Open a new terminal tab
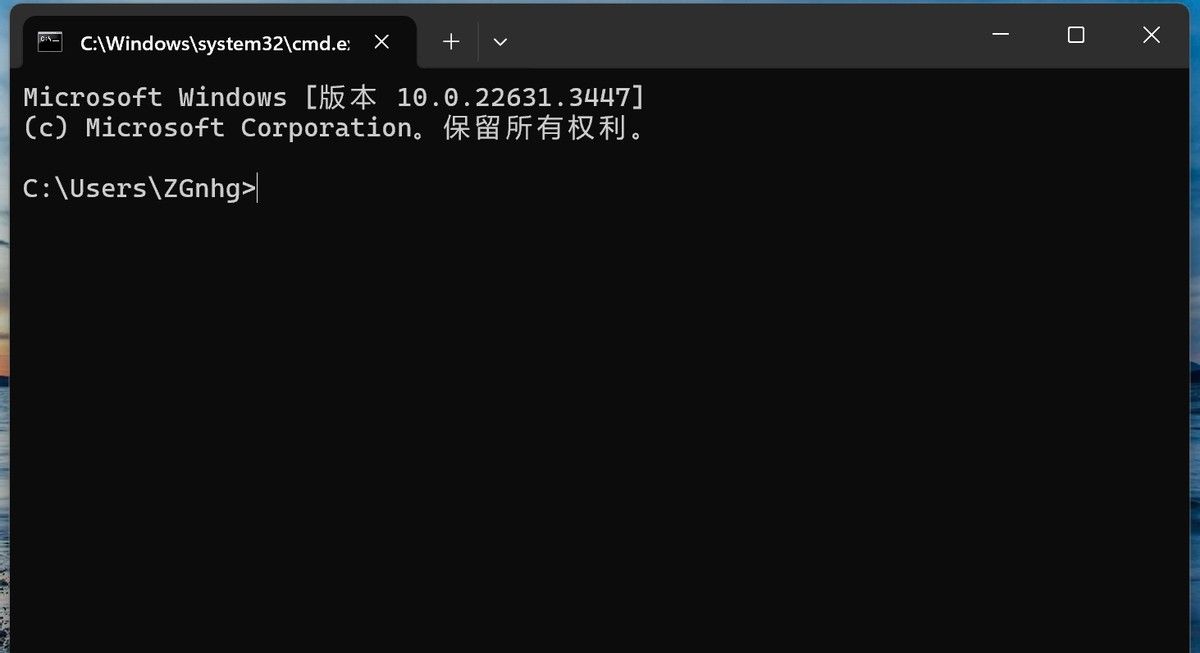Viewport: 1200px width, 653px height. [x=451, y=42]
